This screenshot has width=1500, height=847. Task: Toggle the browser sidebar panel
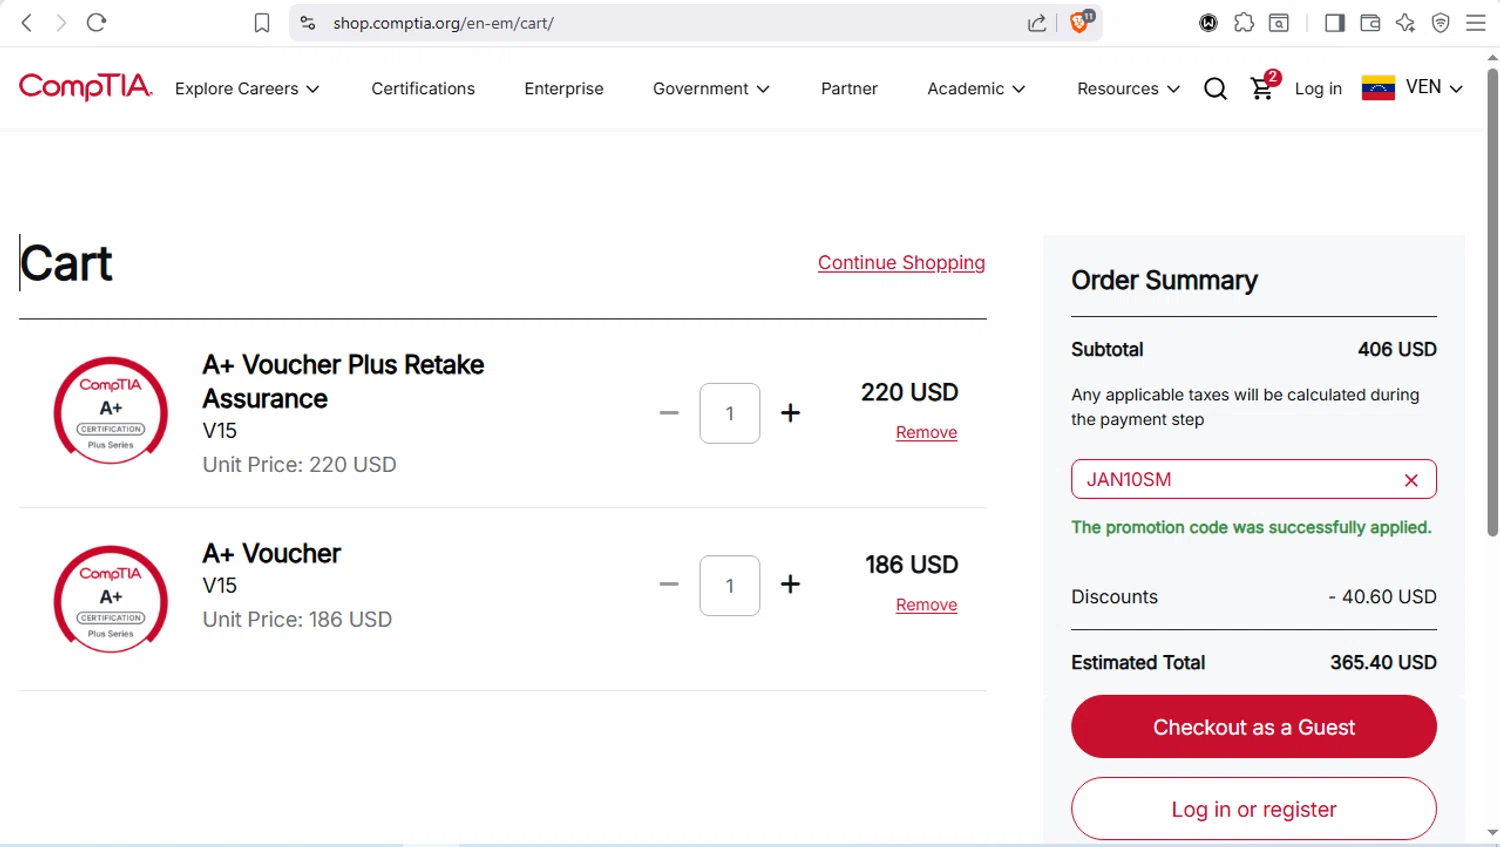(x=1334, y=23)
